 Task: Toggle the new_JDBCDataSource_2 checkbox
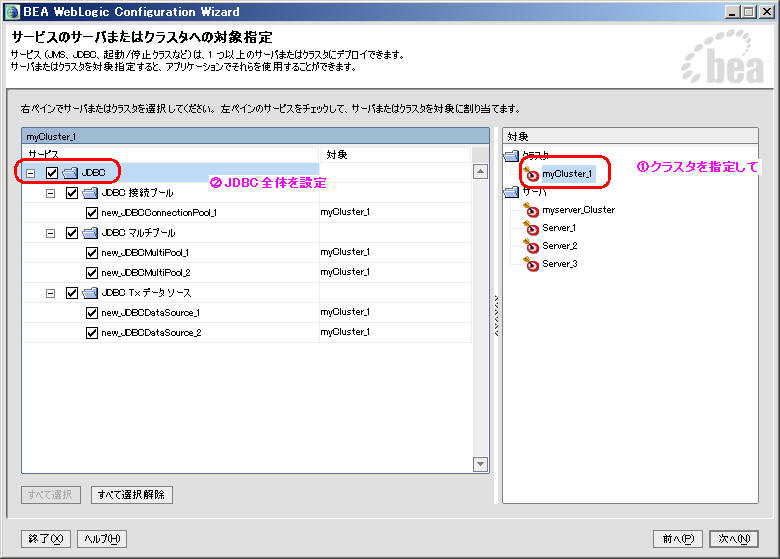click(x=92, y=333)
